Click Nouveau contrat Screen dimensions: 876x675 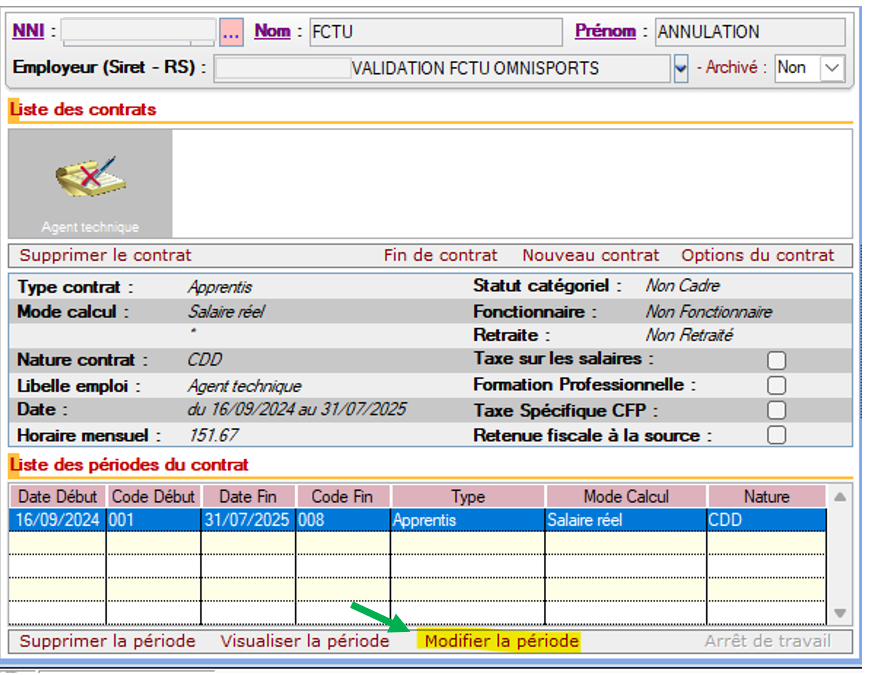[590, 255]
